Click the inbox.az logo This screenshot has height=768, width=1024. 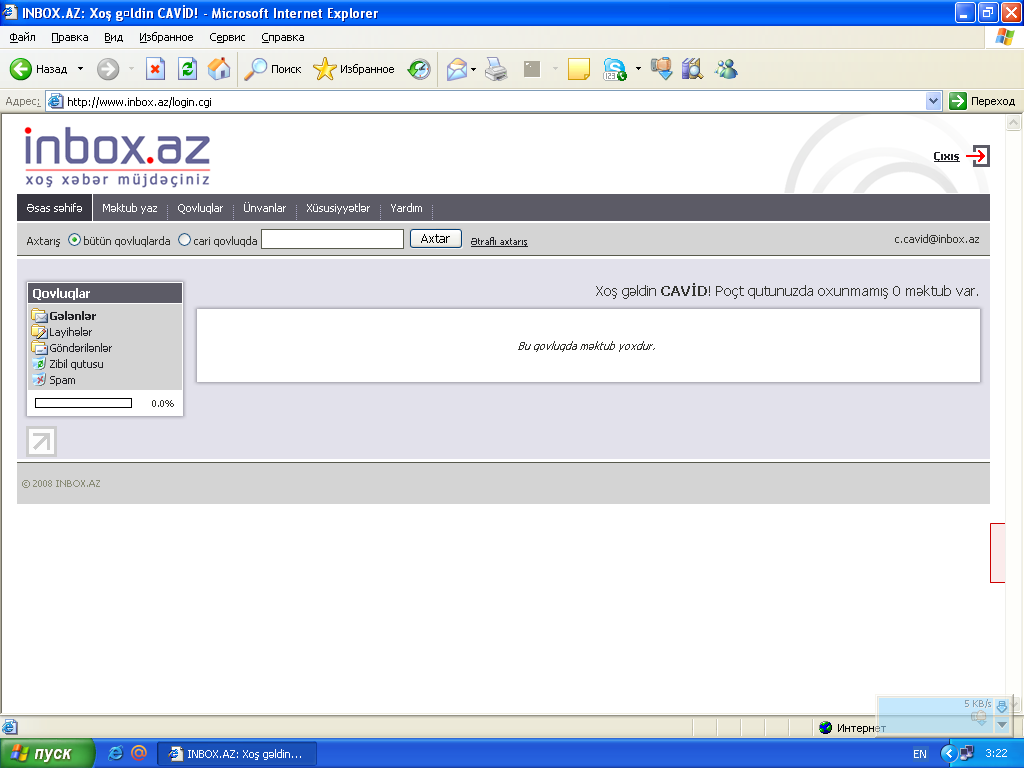117,156
